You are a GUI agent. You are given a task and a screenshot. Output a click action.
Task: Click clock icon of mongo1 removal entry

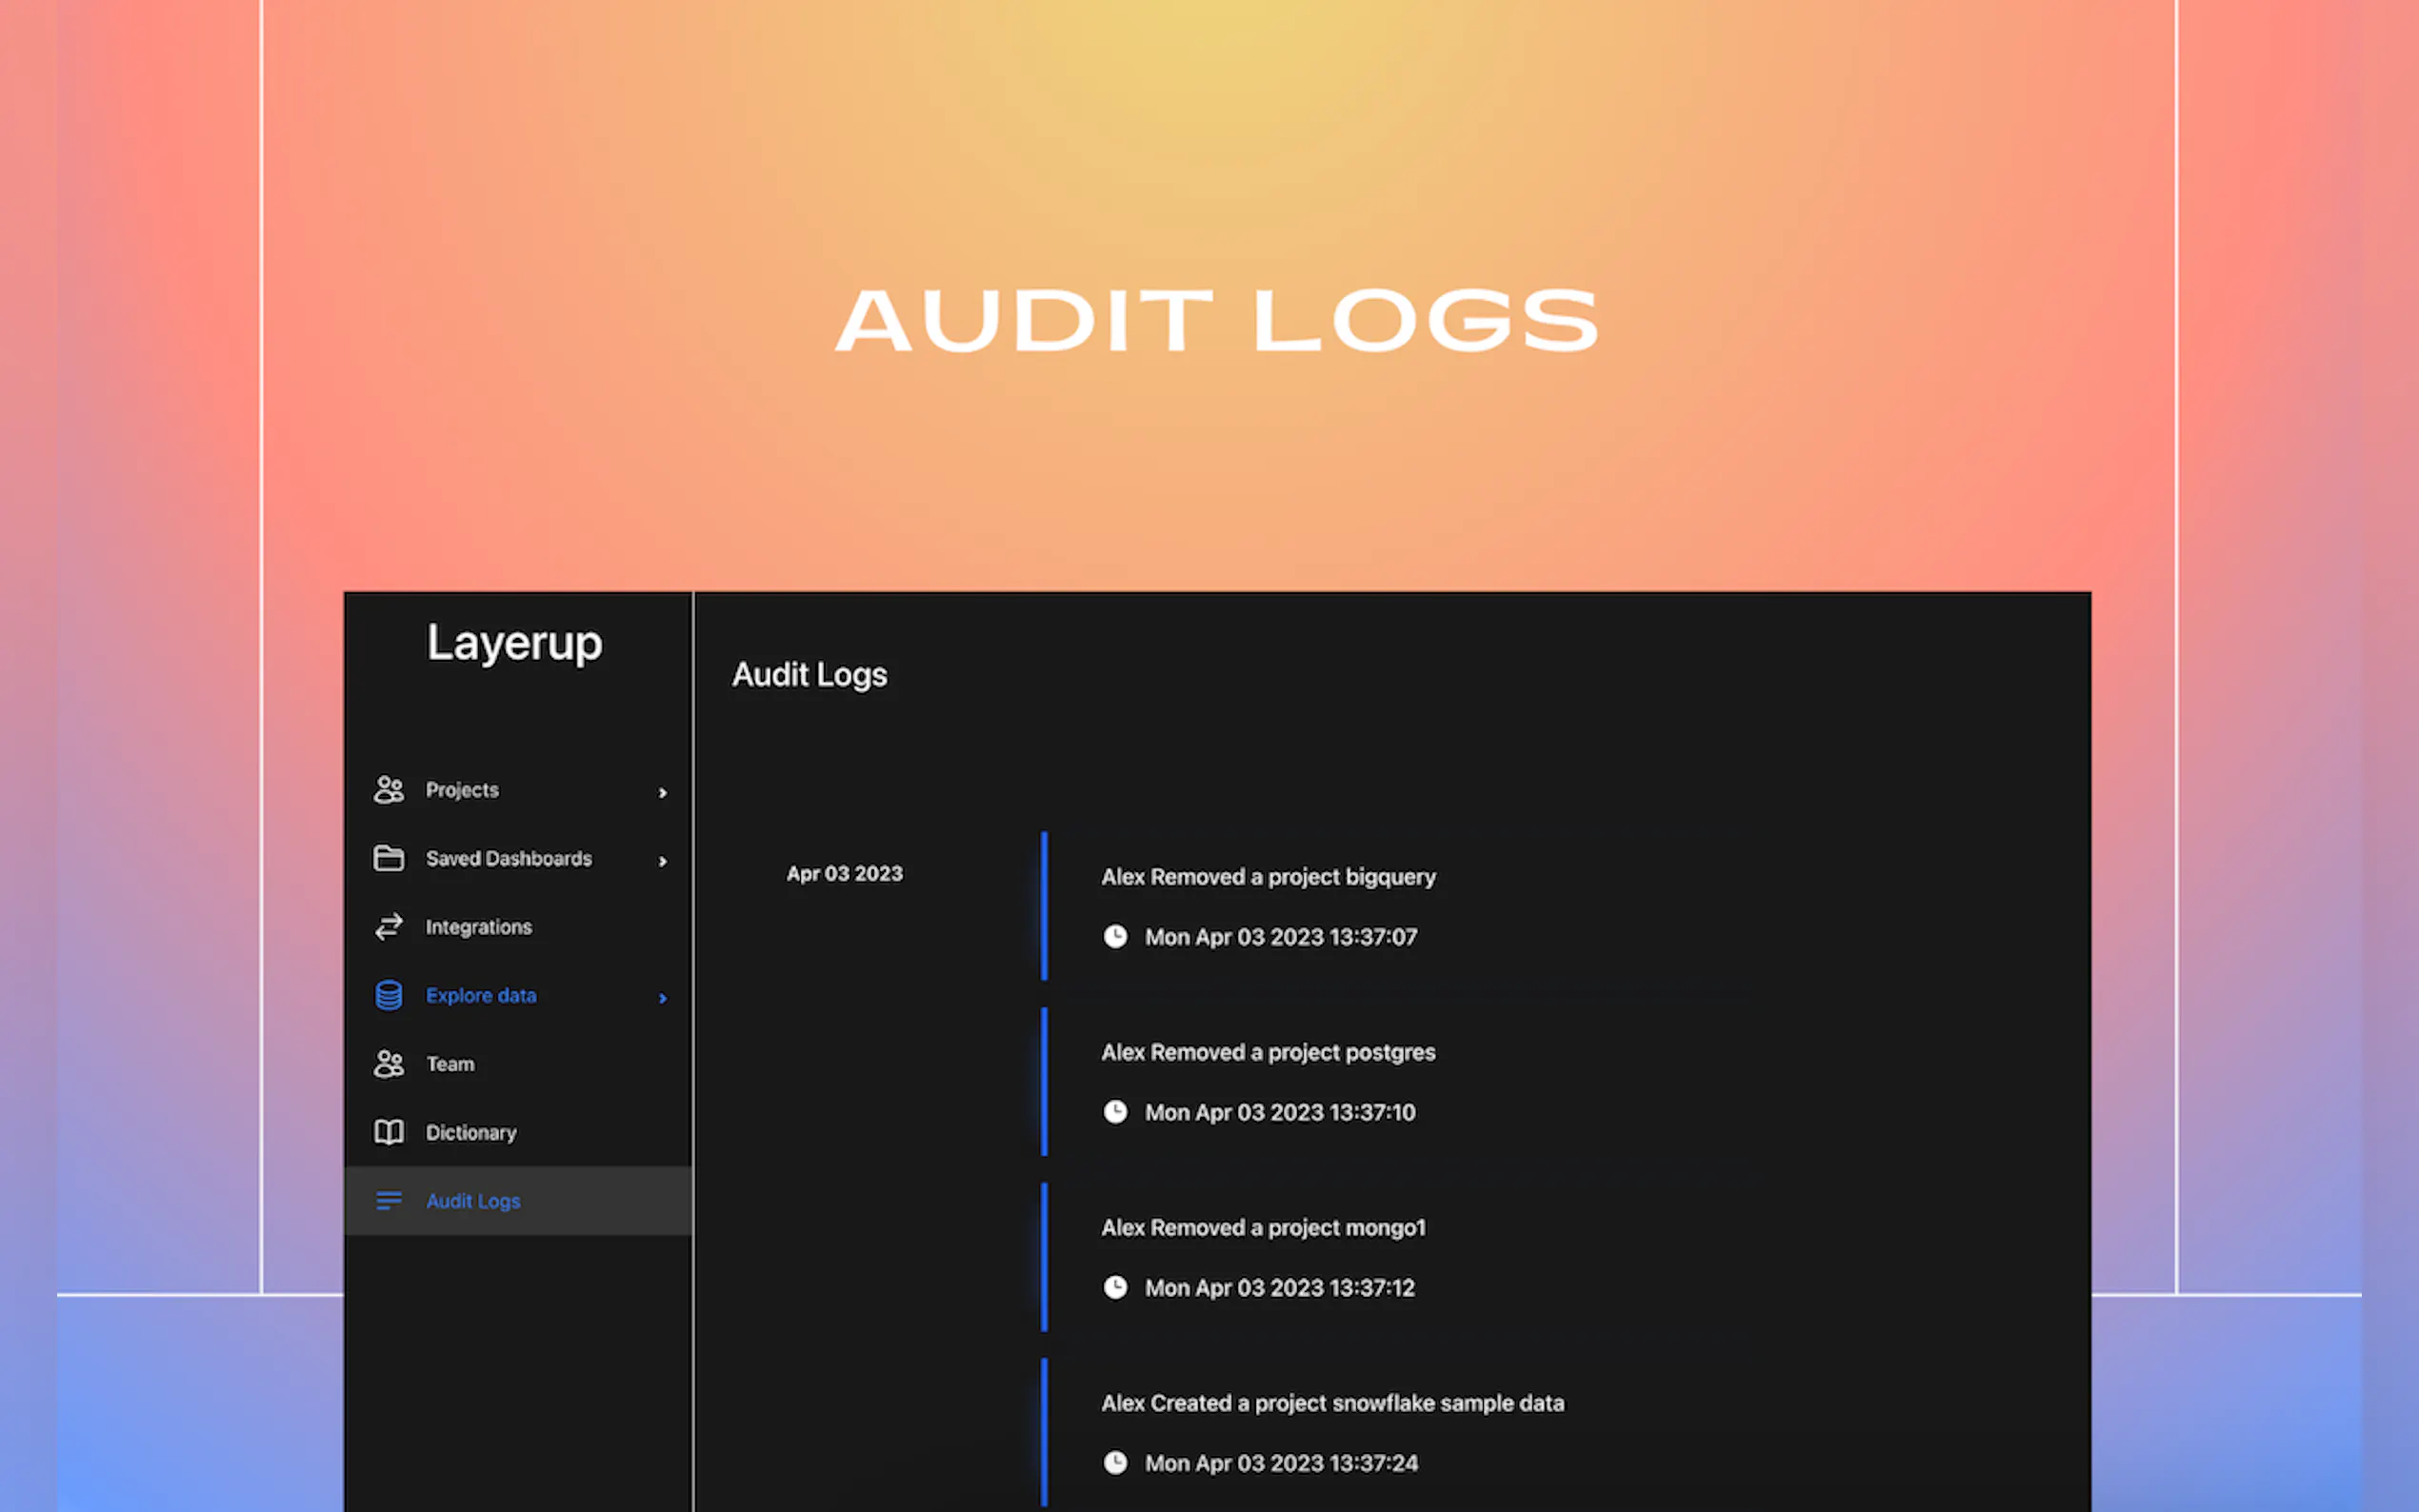point(1115,1287)
